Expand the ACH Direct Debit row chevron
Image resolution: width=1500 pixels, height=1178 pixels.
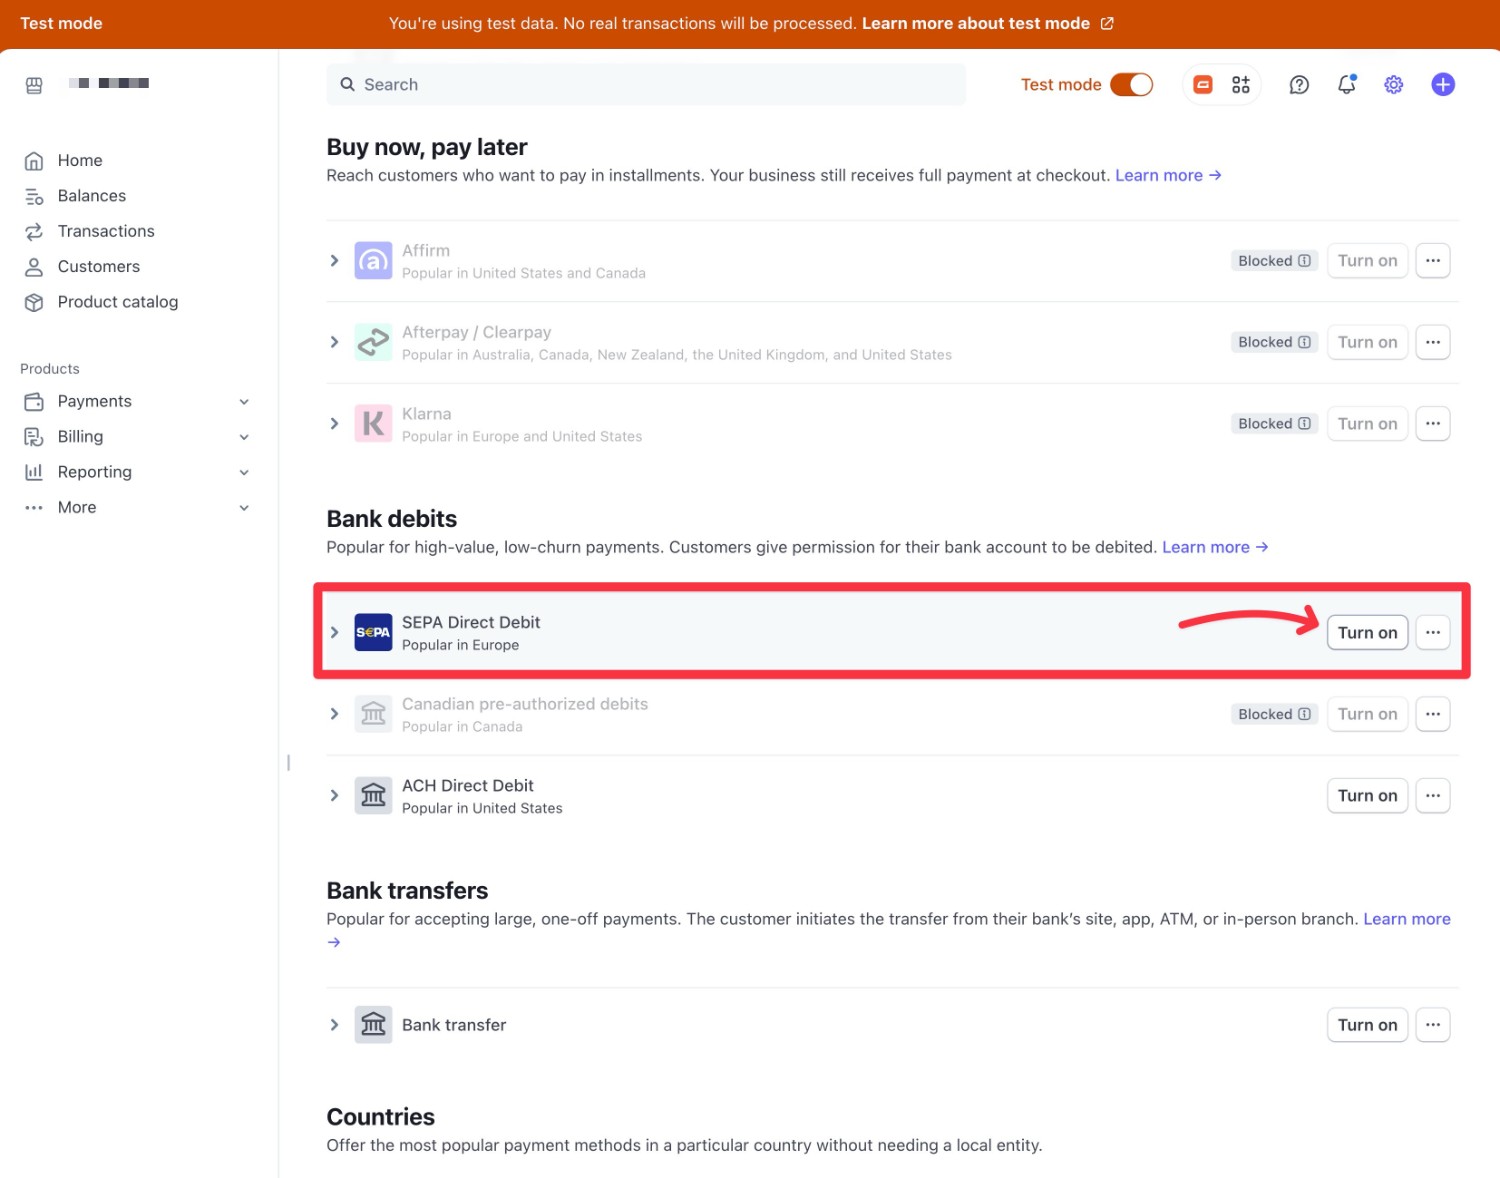click(x=334, y=796)
